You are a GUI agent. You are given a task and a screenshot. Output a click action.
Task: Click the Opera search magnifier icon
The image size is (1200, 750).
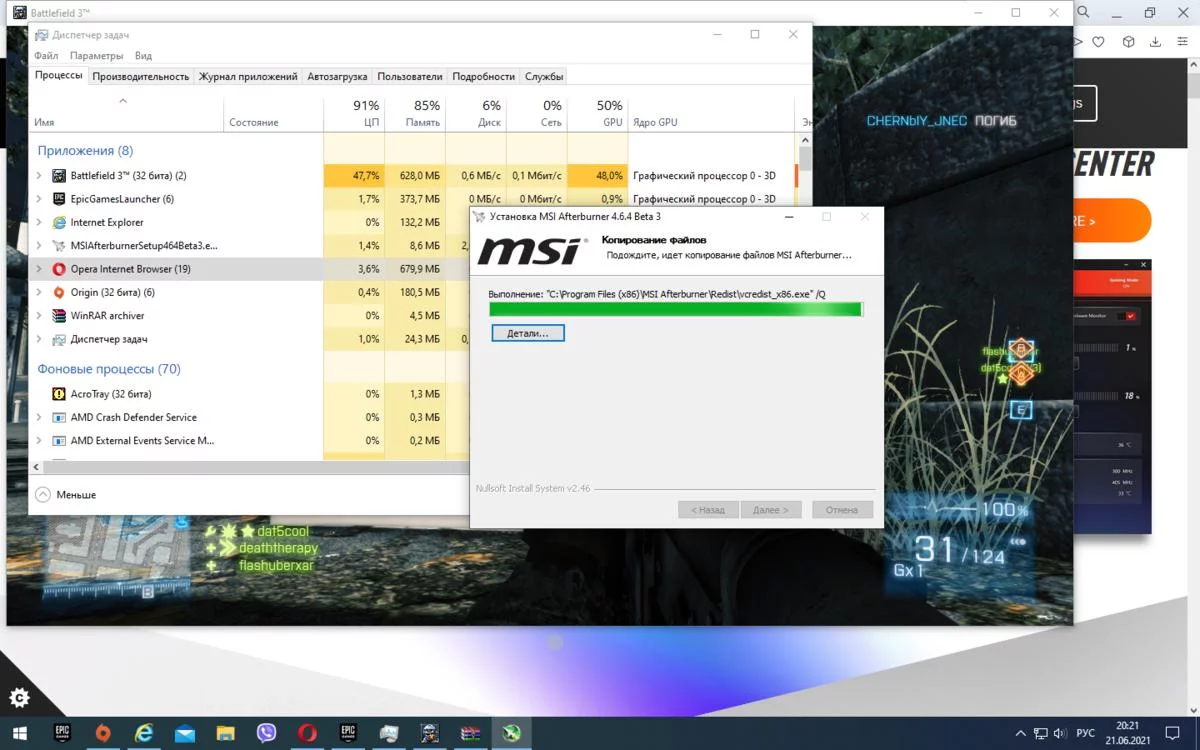(x=1084, y=13)
